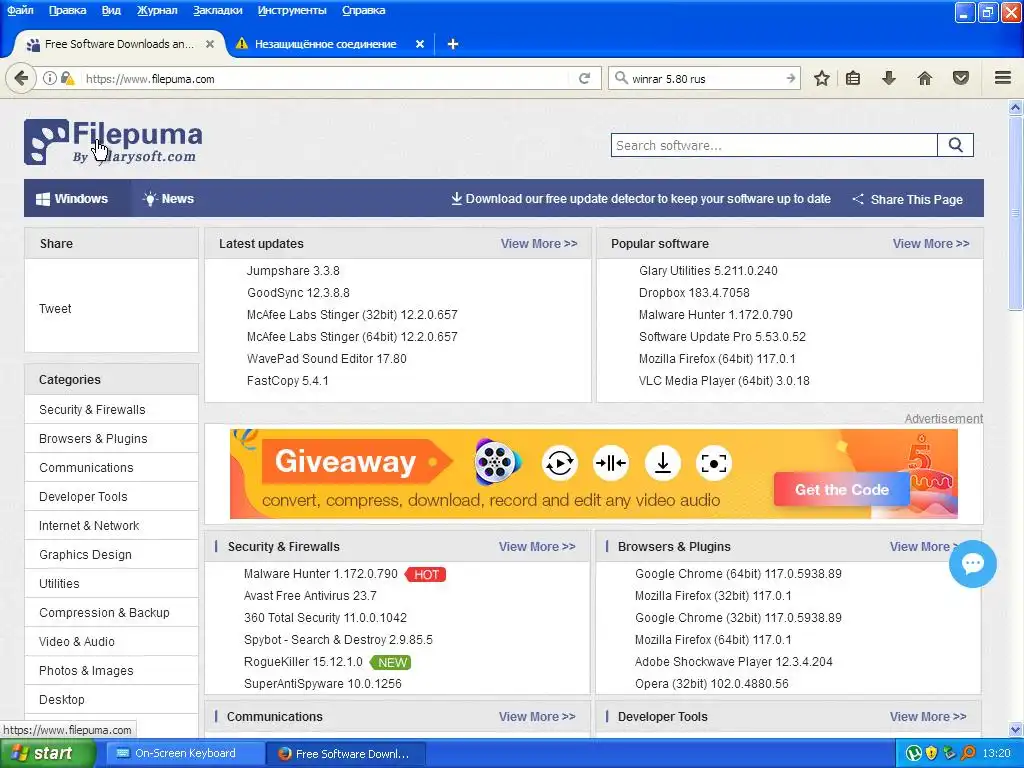Open the Windows start button
This screenshot has height=768, width=1024.
[x=47, y=754]
